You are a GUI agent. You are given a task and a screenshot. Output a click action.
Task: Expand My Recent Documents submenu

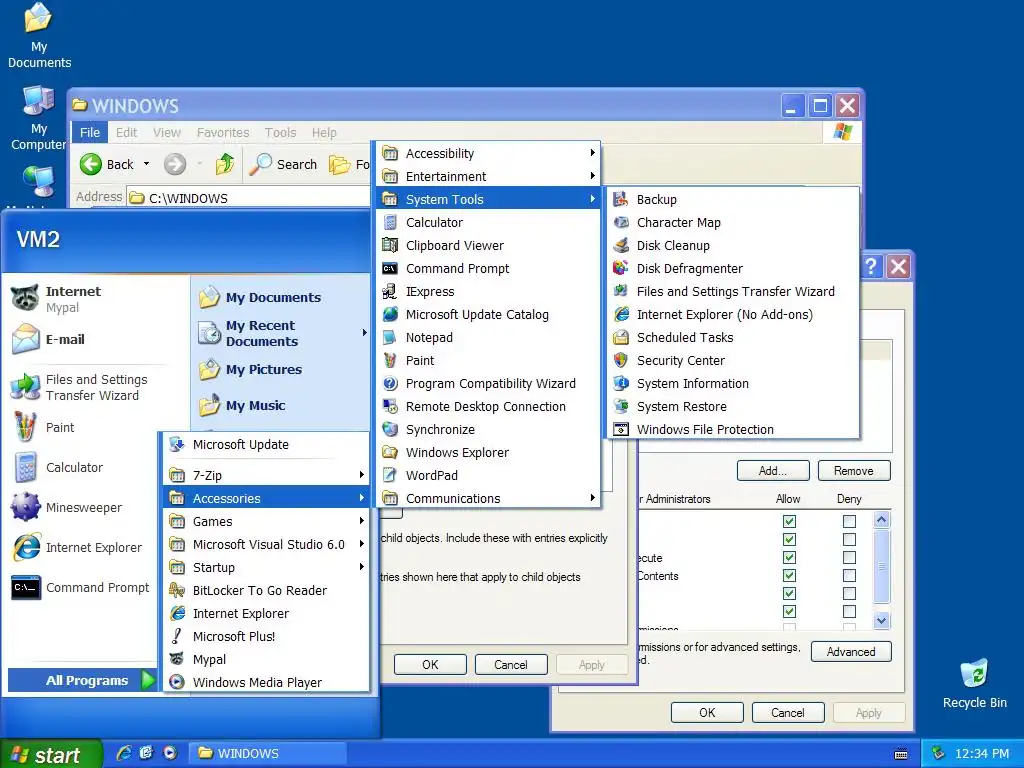[282, 333]
